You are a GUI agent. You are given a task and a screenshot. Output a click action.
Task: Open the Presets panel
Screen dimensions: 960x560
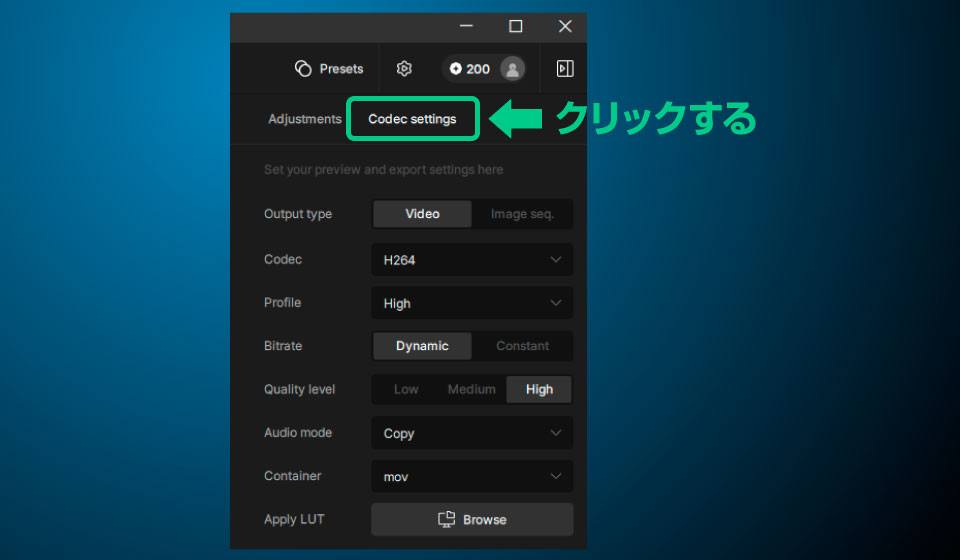point(329,69)
